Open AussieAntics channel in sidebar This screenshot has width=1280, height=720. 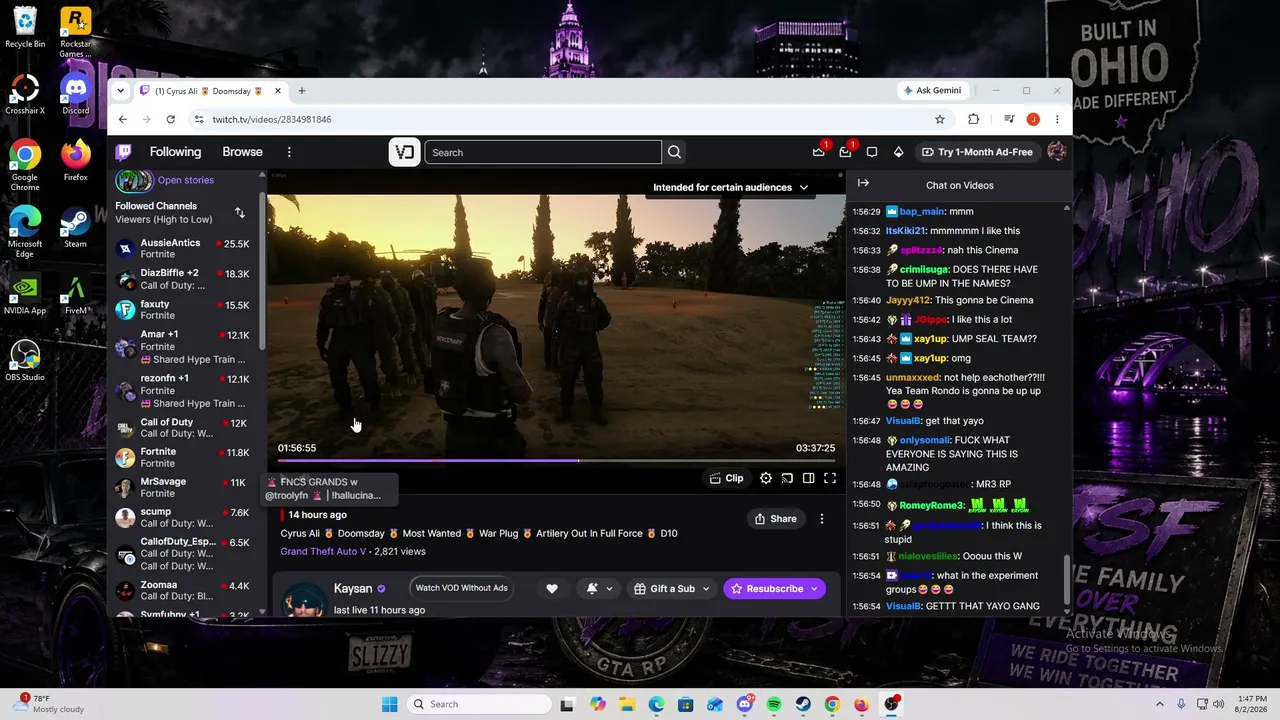(183, 249)
